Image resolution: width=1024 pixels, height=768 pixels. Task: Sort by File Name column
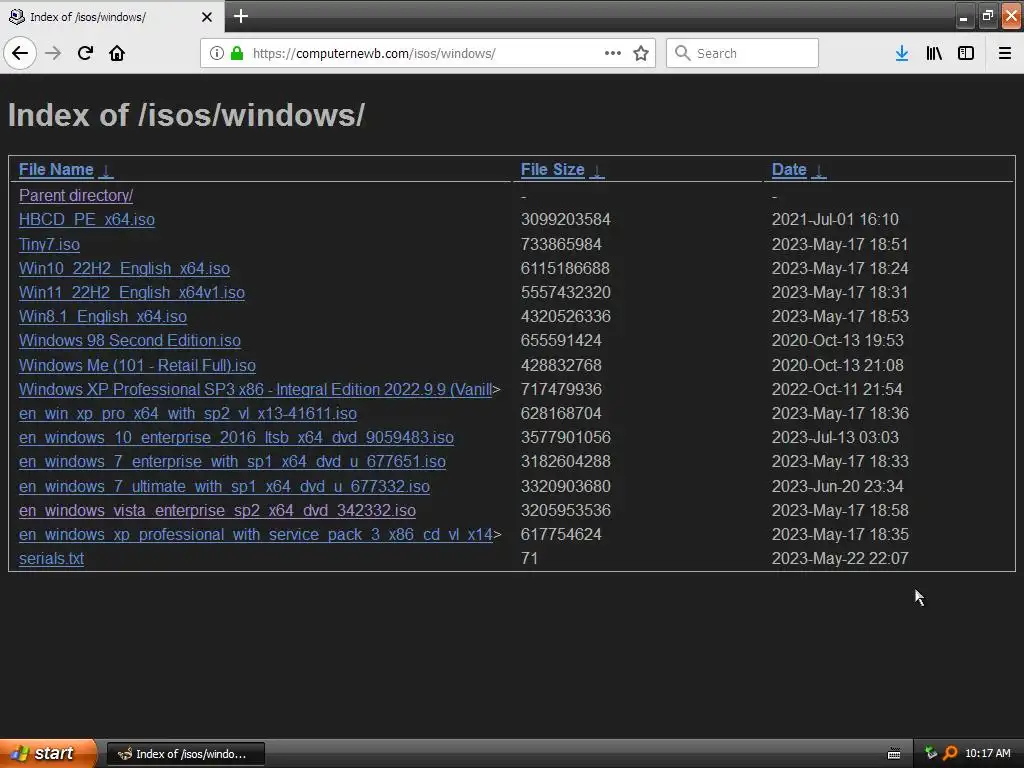click(x=56, y=170)
